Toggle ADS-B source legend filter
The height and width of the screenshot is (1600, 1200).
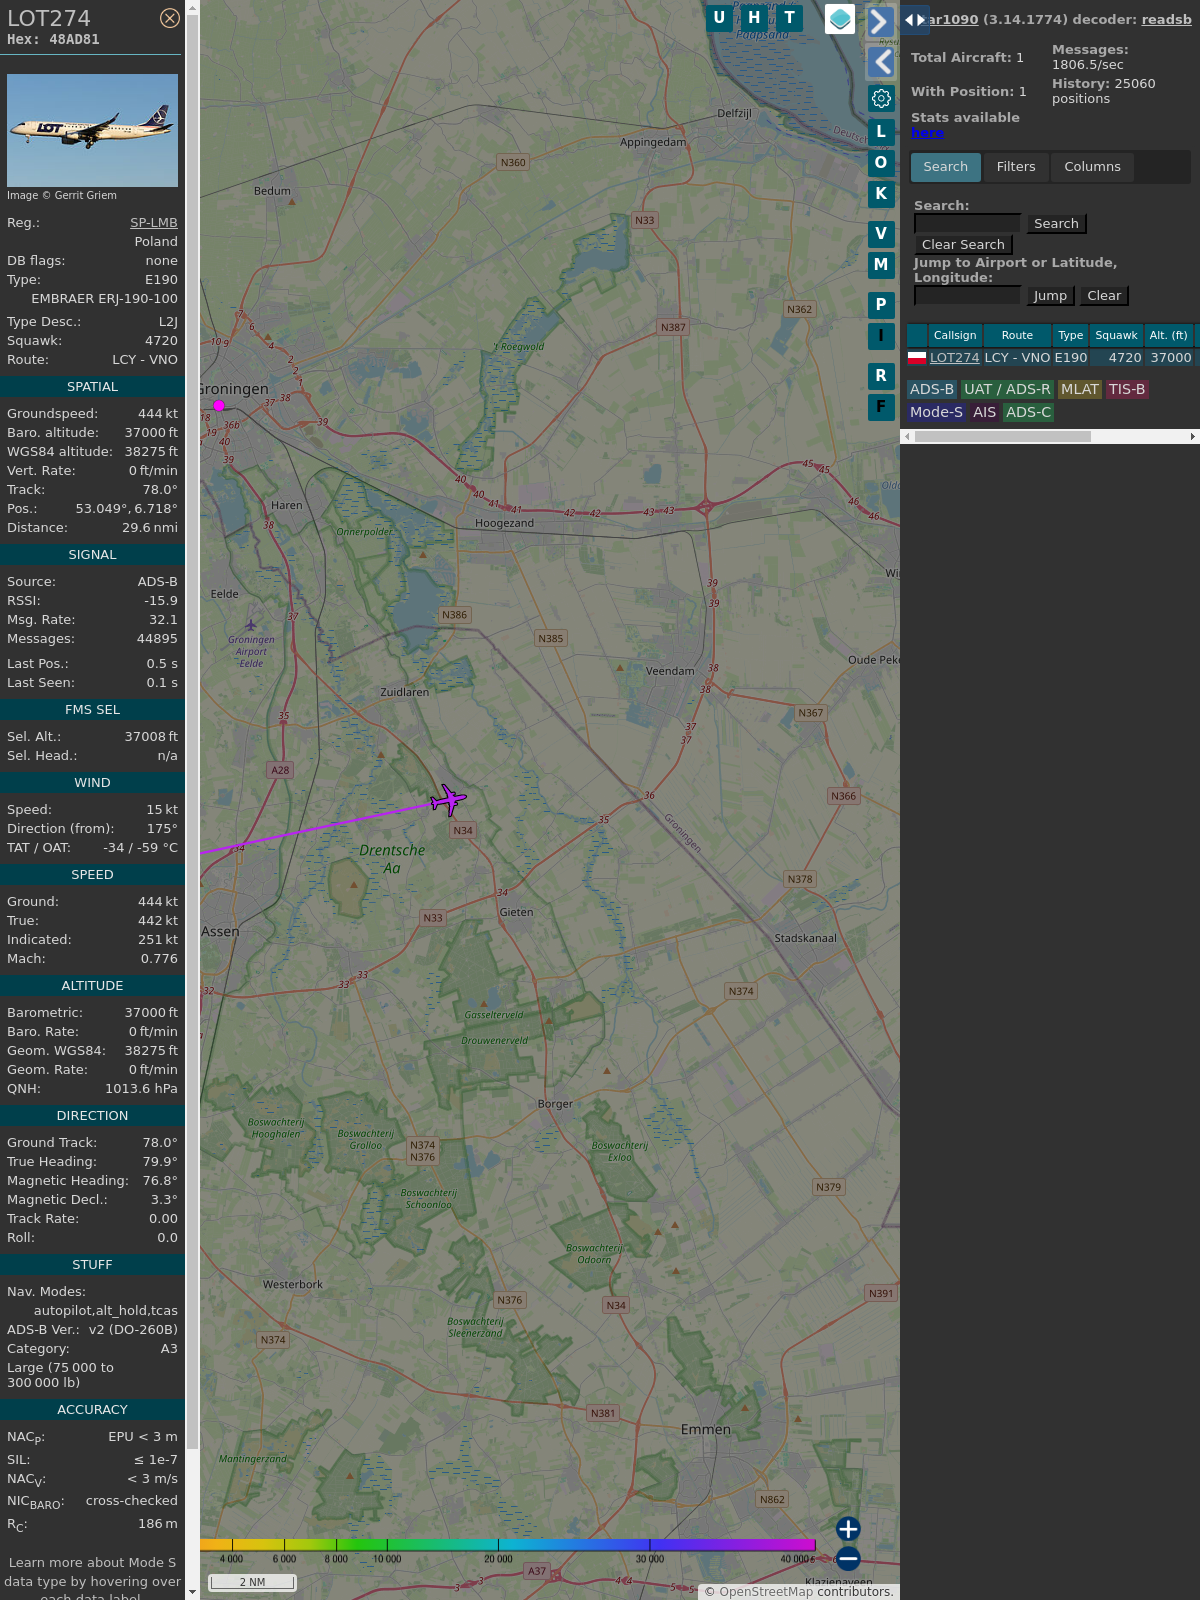pos(932,390)
